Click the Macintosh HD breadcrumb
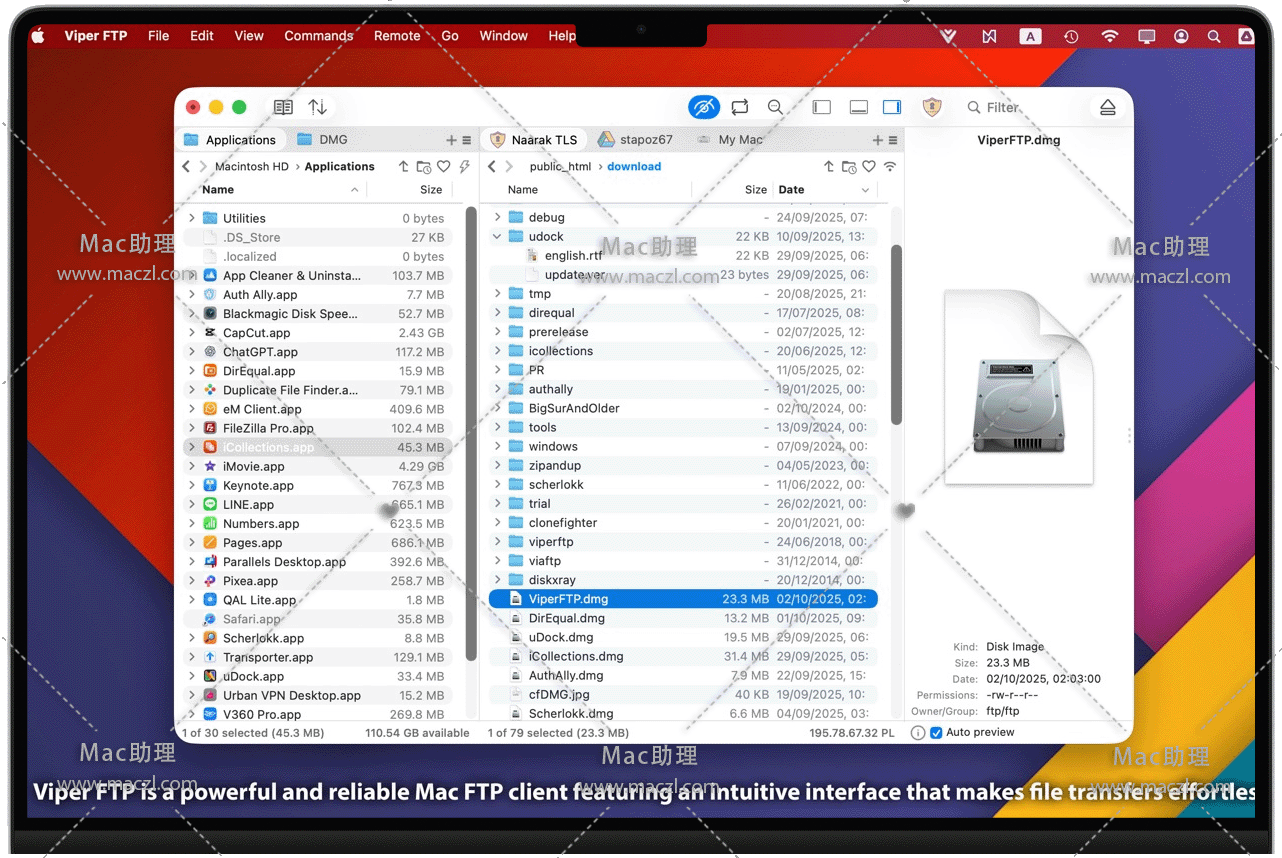The image size is (1282, 858). point(251,167)
